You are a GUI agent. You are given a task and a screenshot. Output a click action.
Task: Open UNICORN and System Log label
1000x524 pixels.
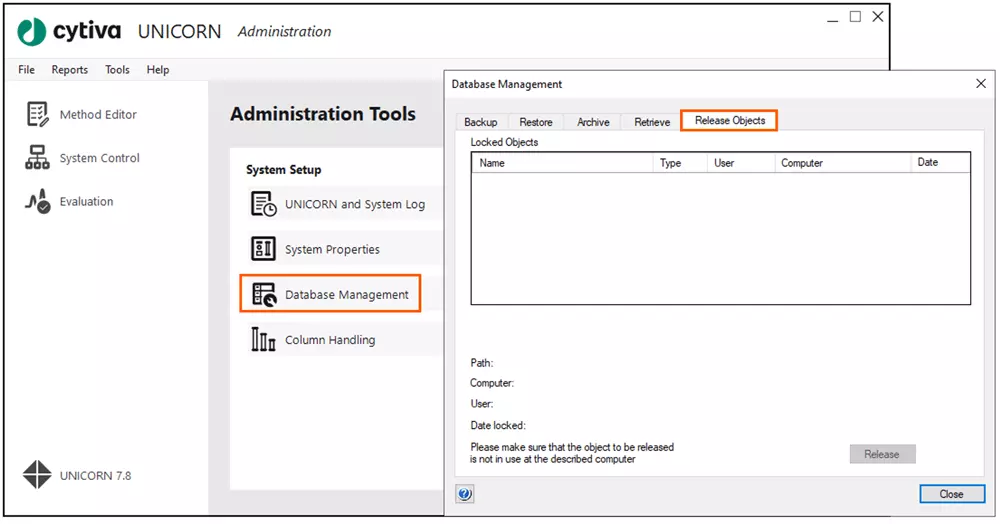coord(355,204)
